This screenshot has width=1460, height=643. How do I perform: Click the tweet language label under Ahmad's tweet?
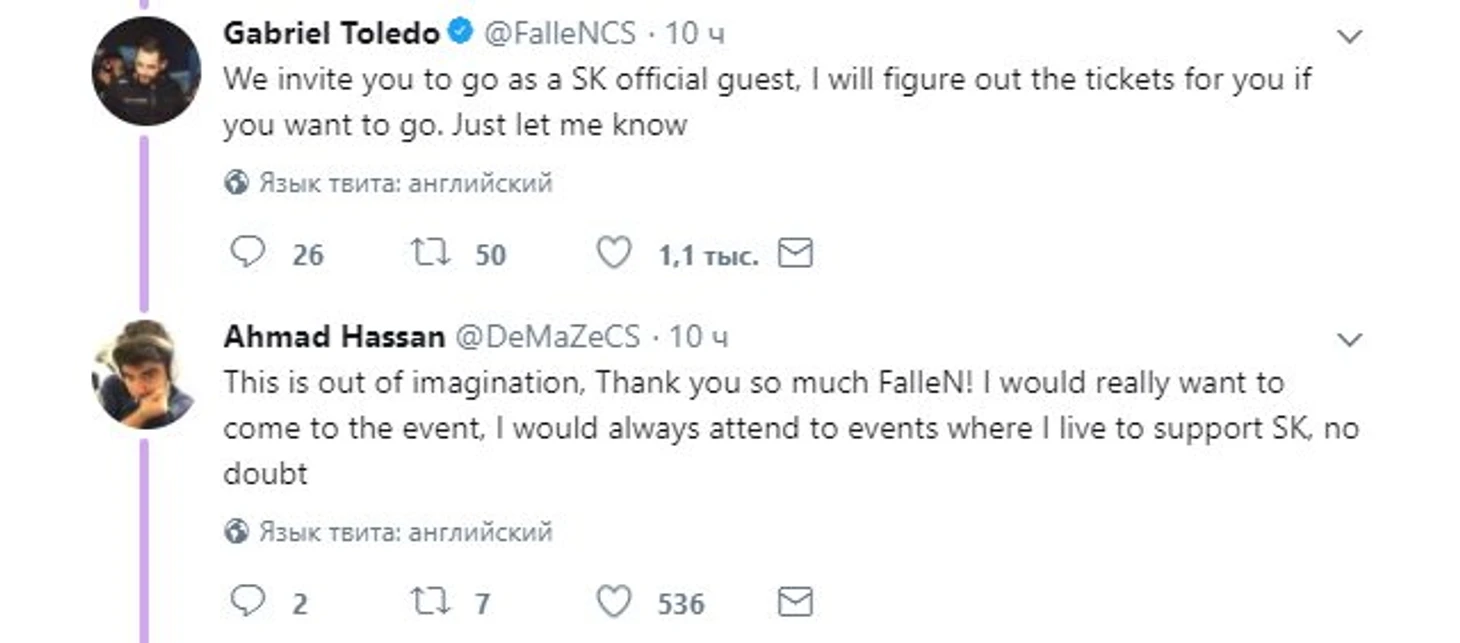pos(404,531)
